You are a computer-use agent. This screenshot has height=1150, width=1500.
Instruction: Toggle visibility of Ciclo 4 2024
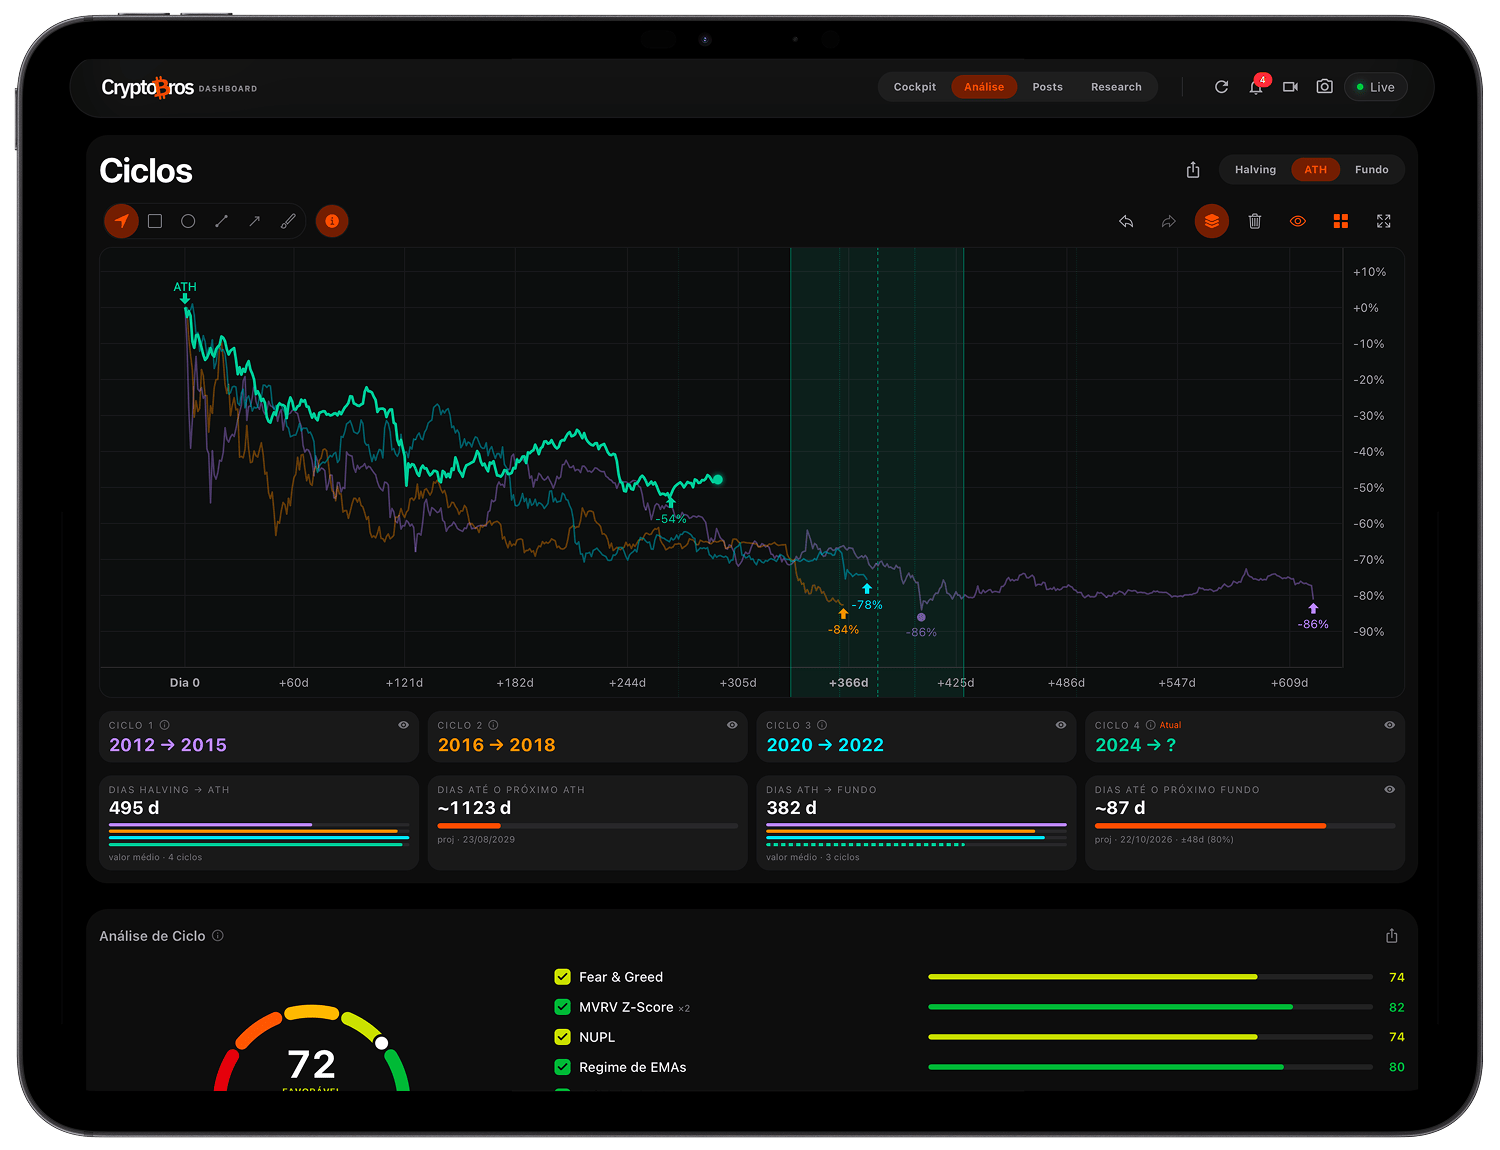click(1389, 725)
